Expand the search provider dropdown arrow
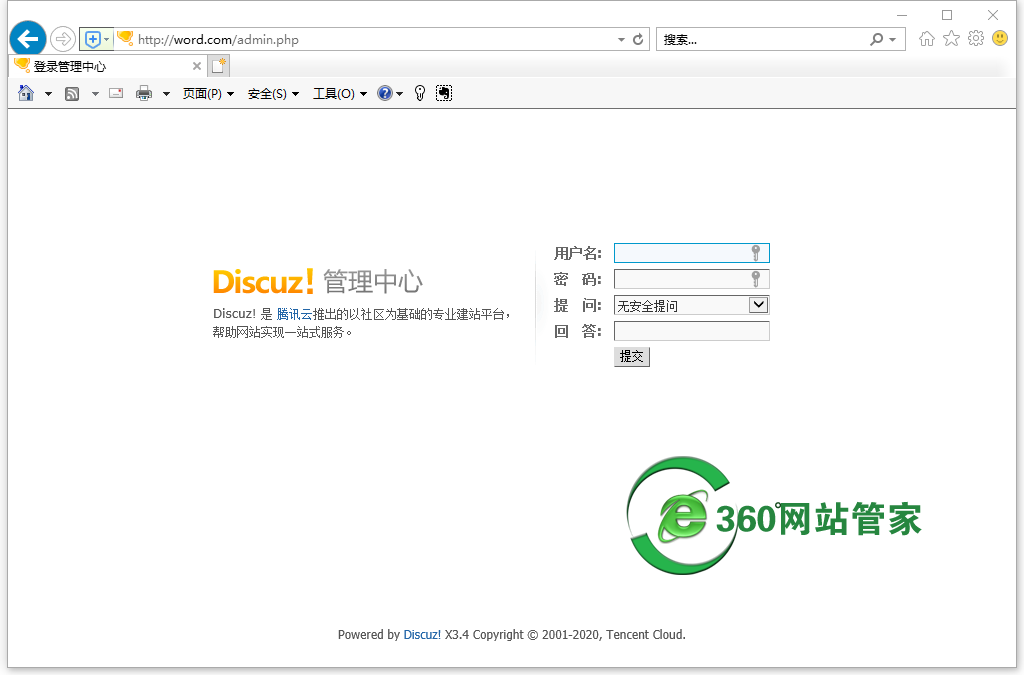This screenshot has height=675, width=1024. (x=893, y=40)
